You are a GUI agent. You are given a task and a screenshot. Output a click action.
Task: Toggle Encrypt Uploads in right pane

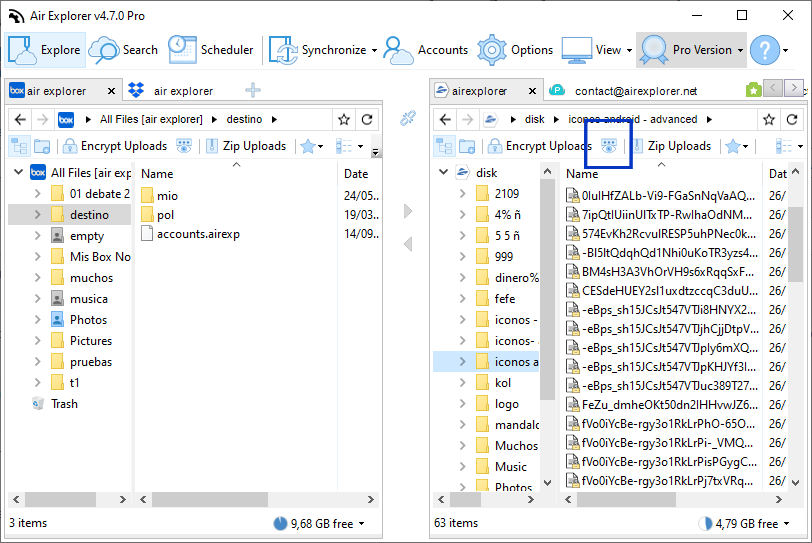[x=540, y=146]
